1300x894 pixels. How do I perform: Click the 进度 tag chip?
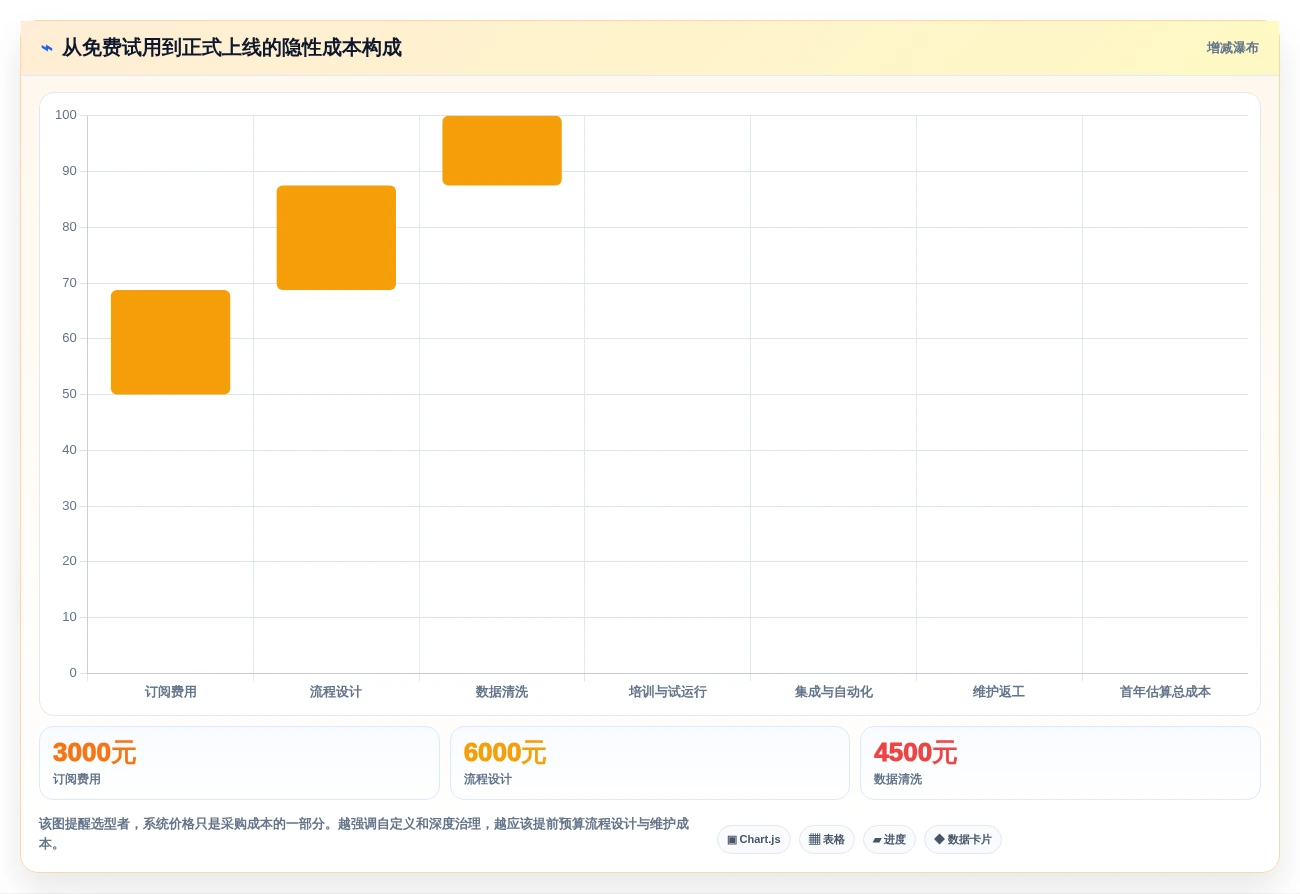[x=889, y=840]
